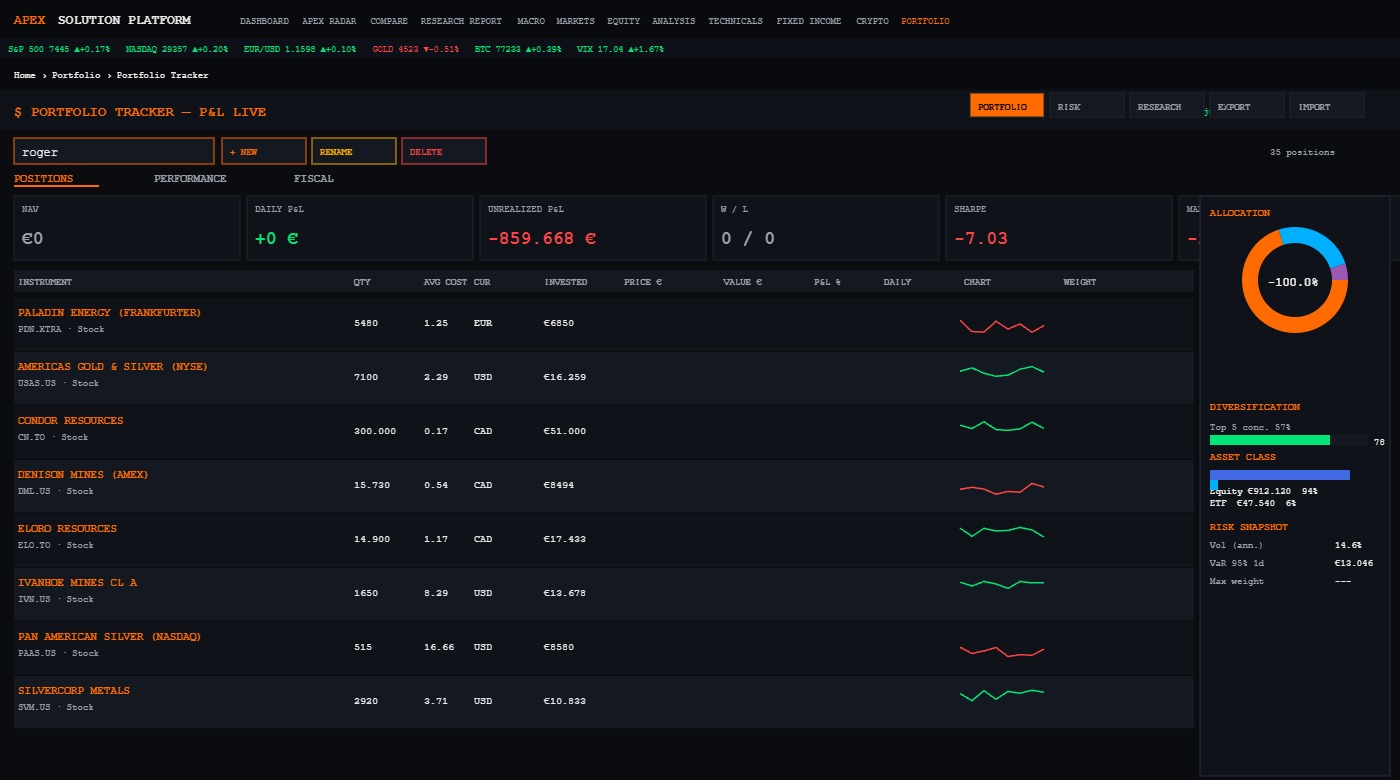
Task: Open the Dashboard menu item
Action: pyautogui.click(x=264, y=21)
